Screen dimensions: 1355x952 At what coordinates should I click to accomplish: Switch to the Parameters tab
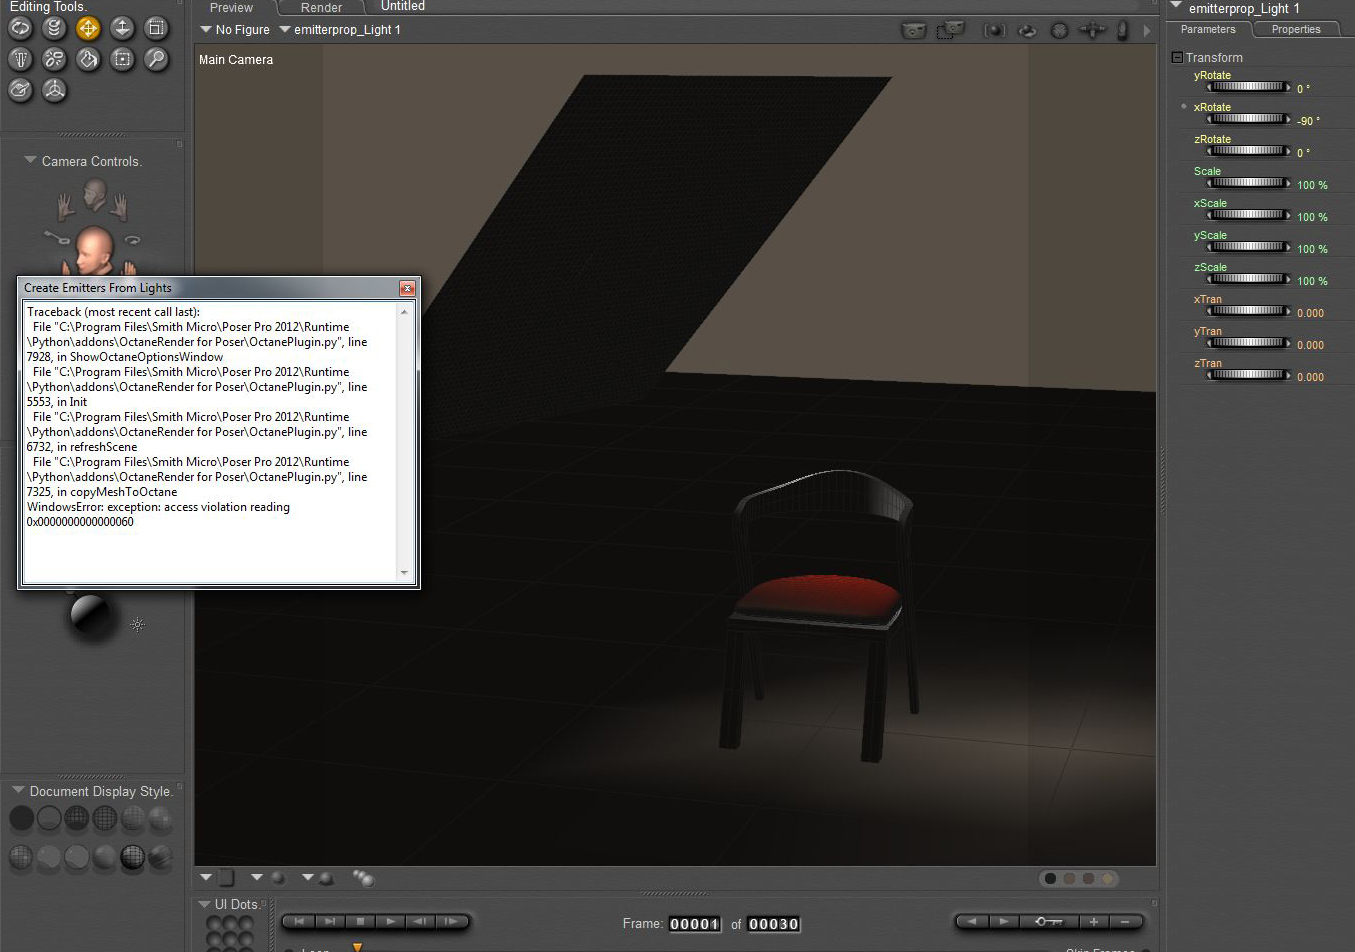point(1208,30)
